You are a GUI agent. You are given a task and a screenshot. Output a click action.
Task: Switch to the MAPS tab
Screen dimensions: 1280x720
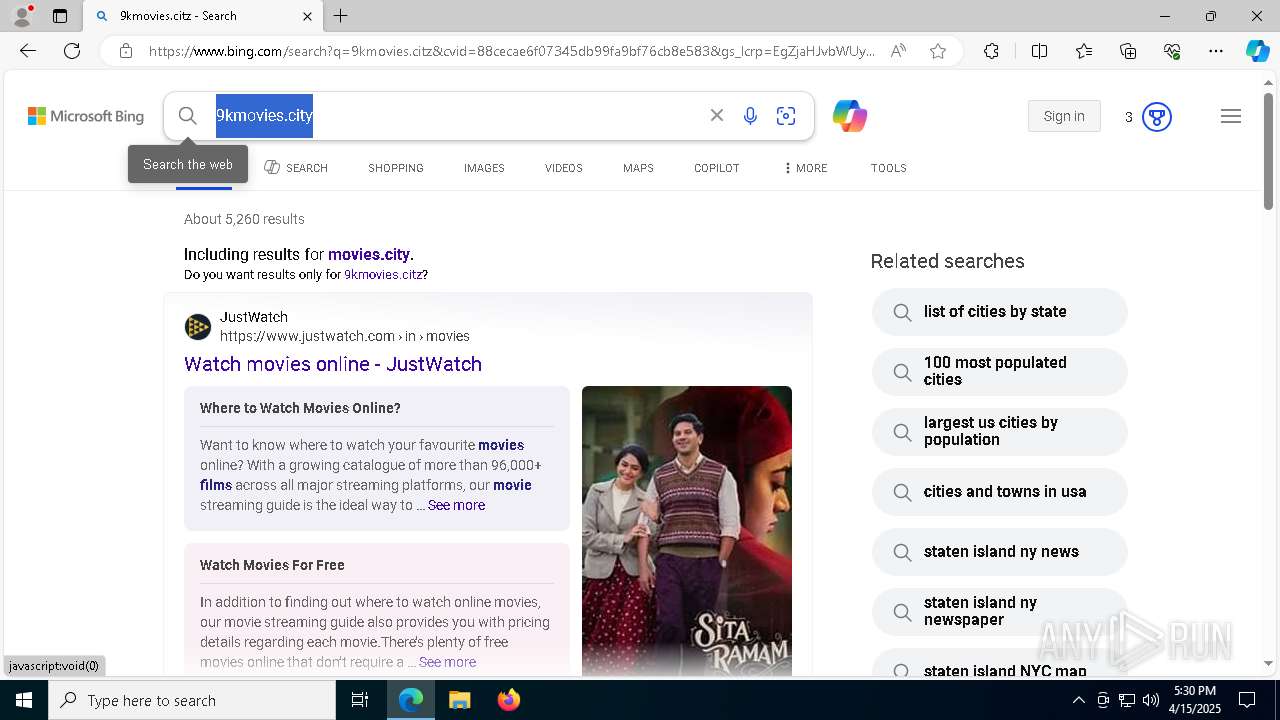(x=638, y=168)
